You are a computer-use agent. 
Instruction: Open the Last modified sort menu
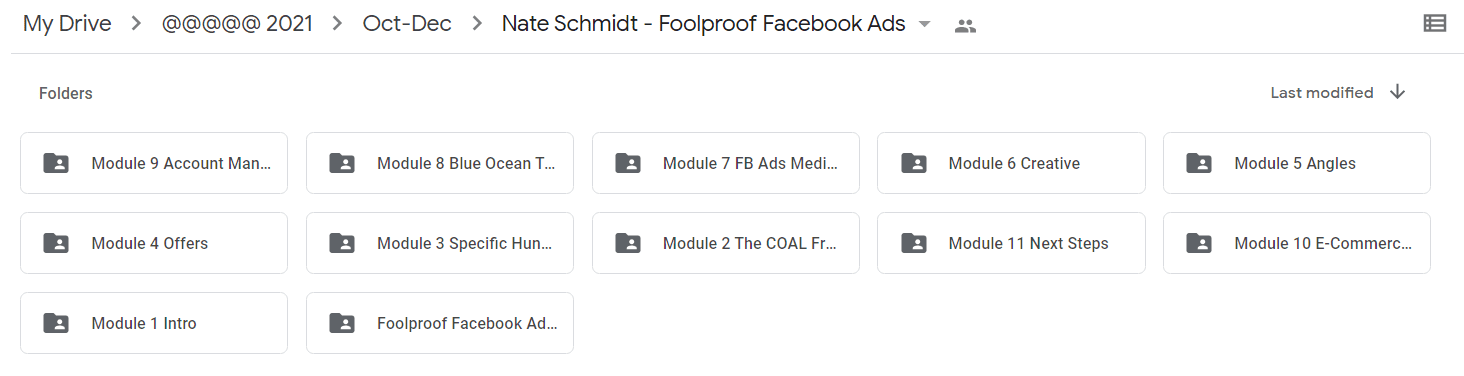point(1321,92)
